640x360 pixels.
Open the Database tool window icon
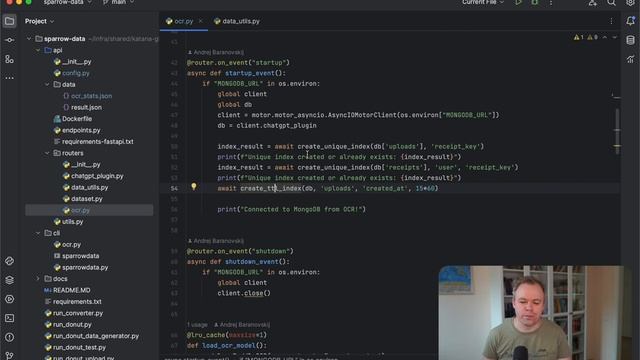[631, 40]
